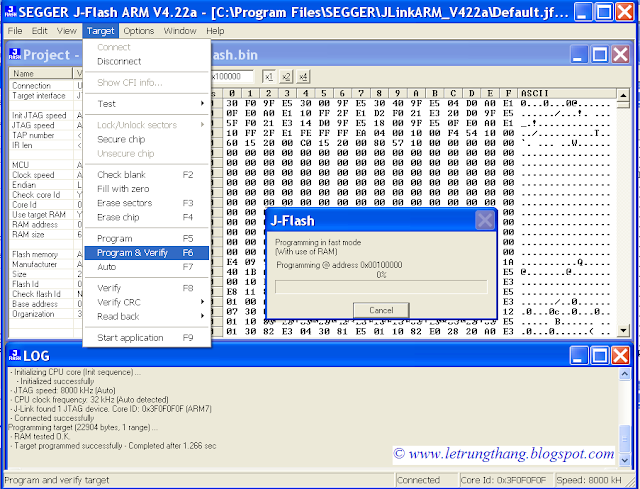Set hex view to x1 width

click(268, 77)
